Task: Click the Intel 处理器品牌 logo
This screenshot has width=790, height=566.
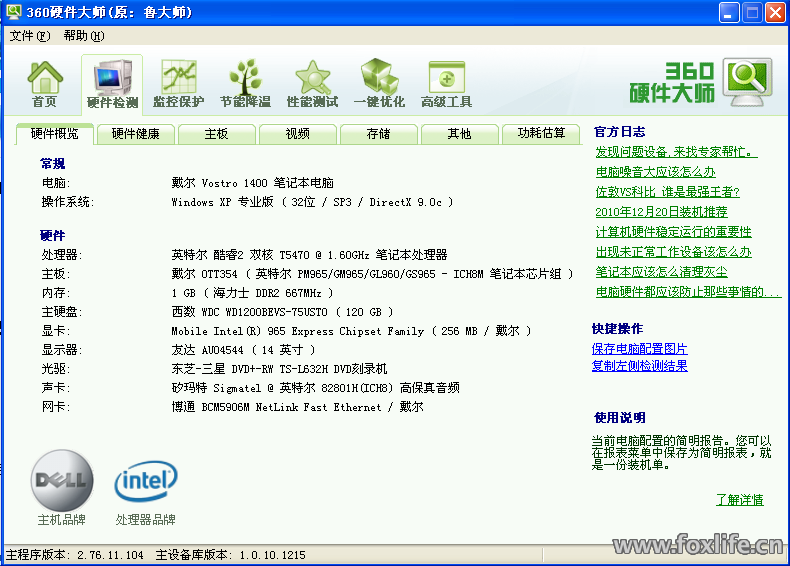Action: (x=146, y=482)
